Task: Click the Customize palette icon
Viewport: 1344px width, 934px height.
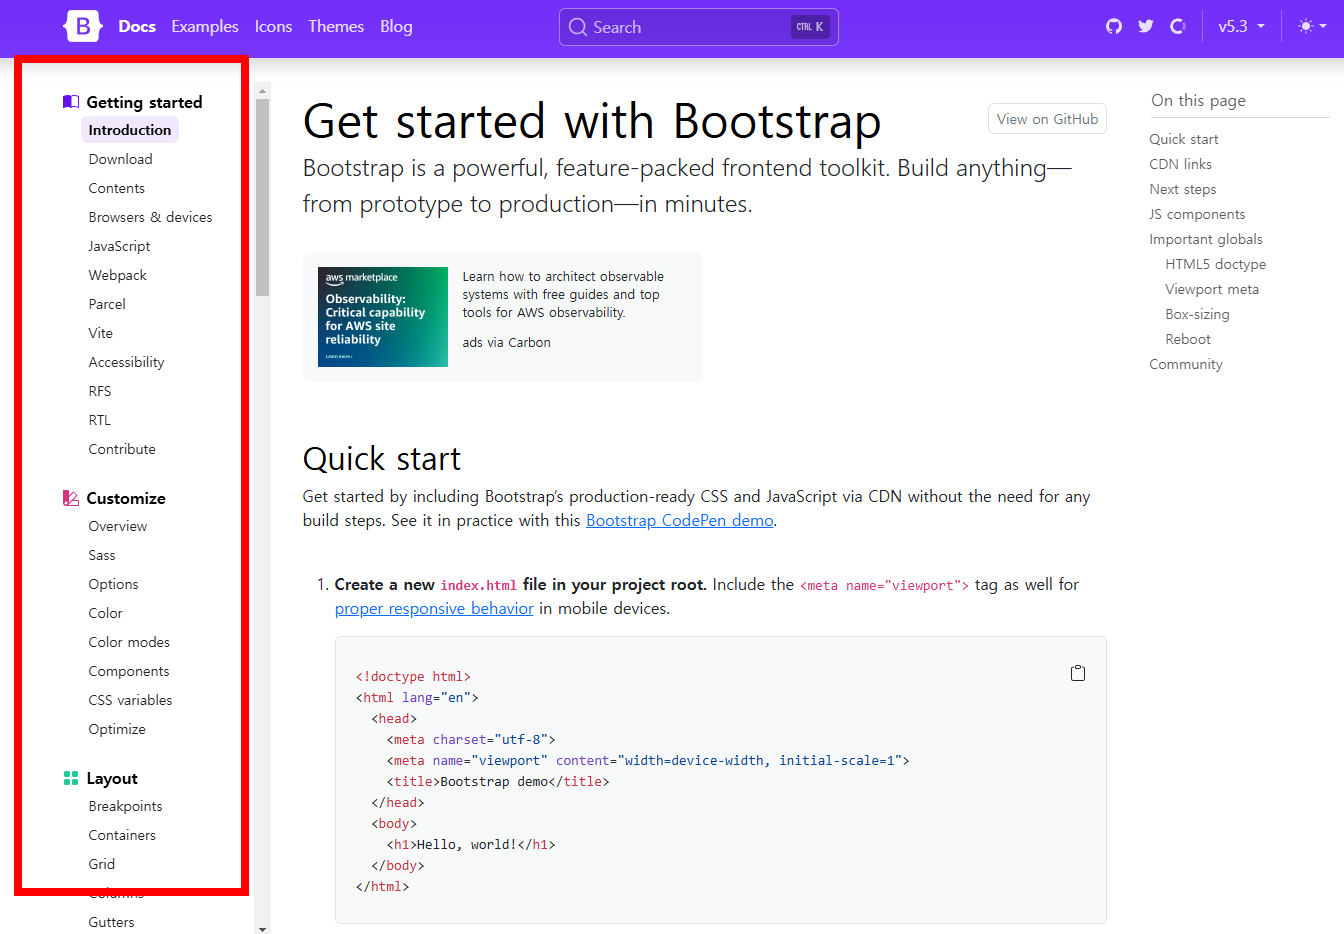Action: click(71, 498)
